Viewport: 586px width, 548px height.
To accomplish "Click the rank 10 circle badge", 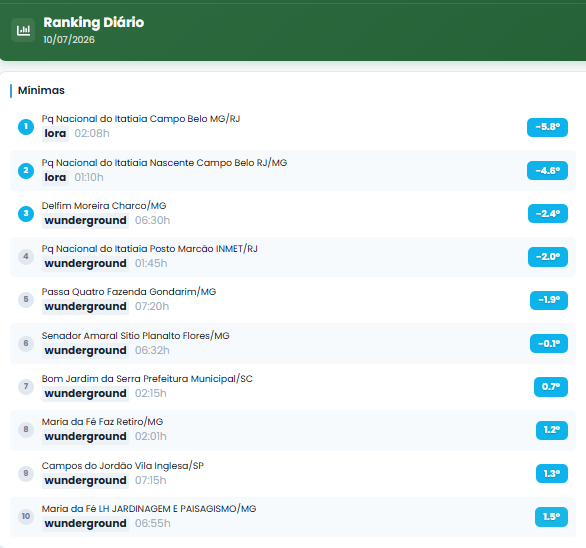I will (x=26, y=517).
